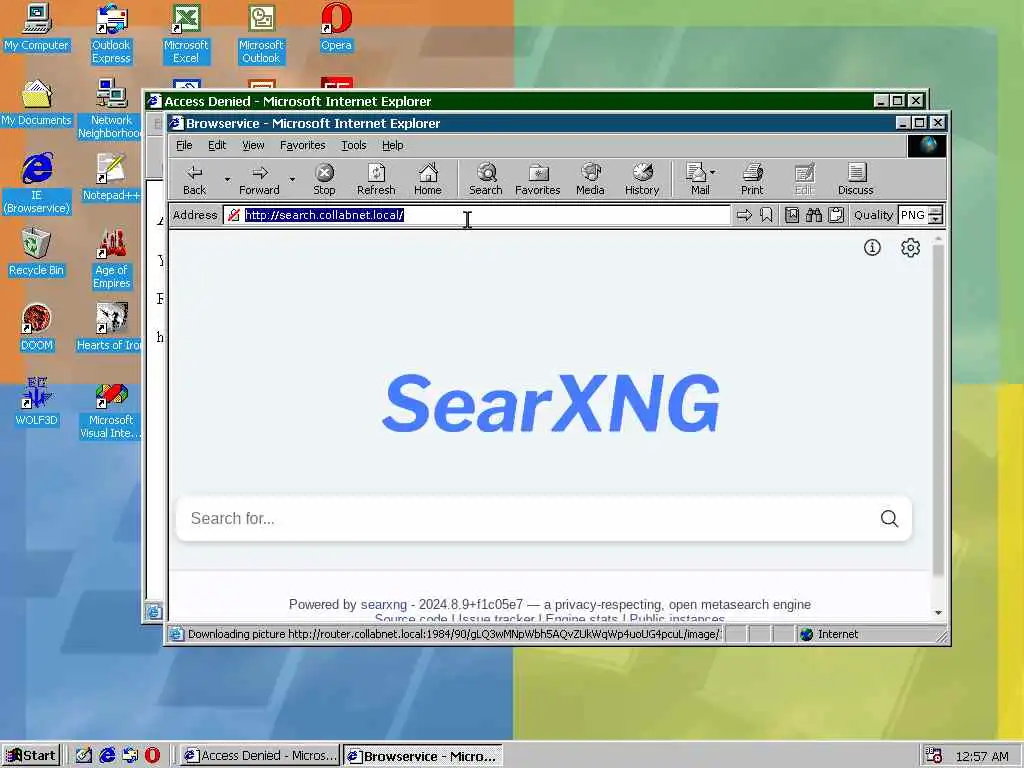The width and height of the screenshot is (1024, 768).
Task: Click the clipboard icon near Quality
Action: pyautogui.click(x=836, y=215)
